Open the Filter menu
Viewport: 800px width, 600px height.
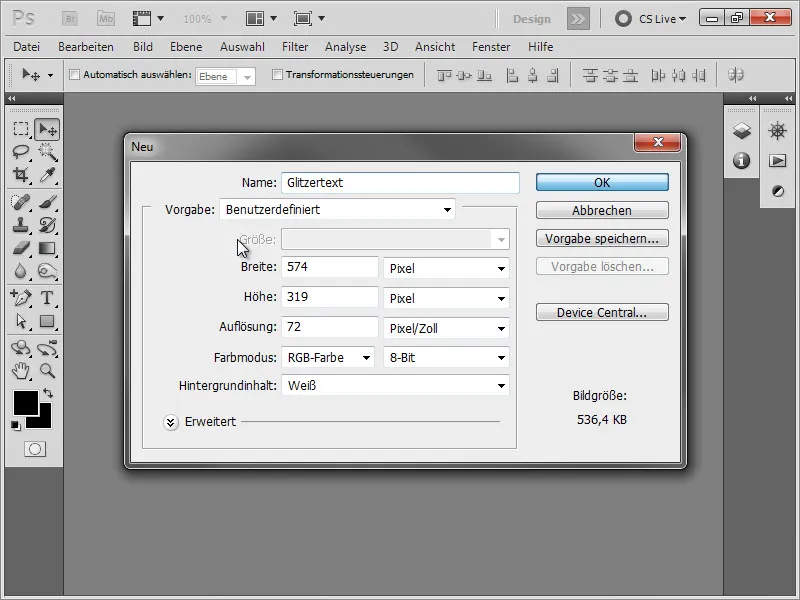click(295, 47)
